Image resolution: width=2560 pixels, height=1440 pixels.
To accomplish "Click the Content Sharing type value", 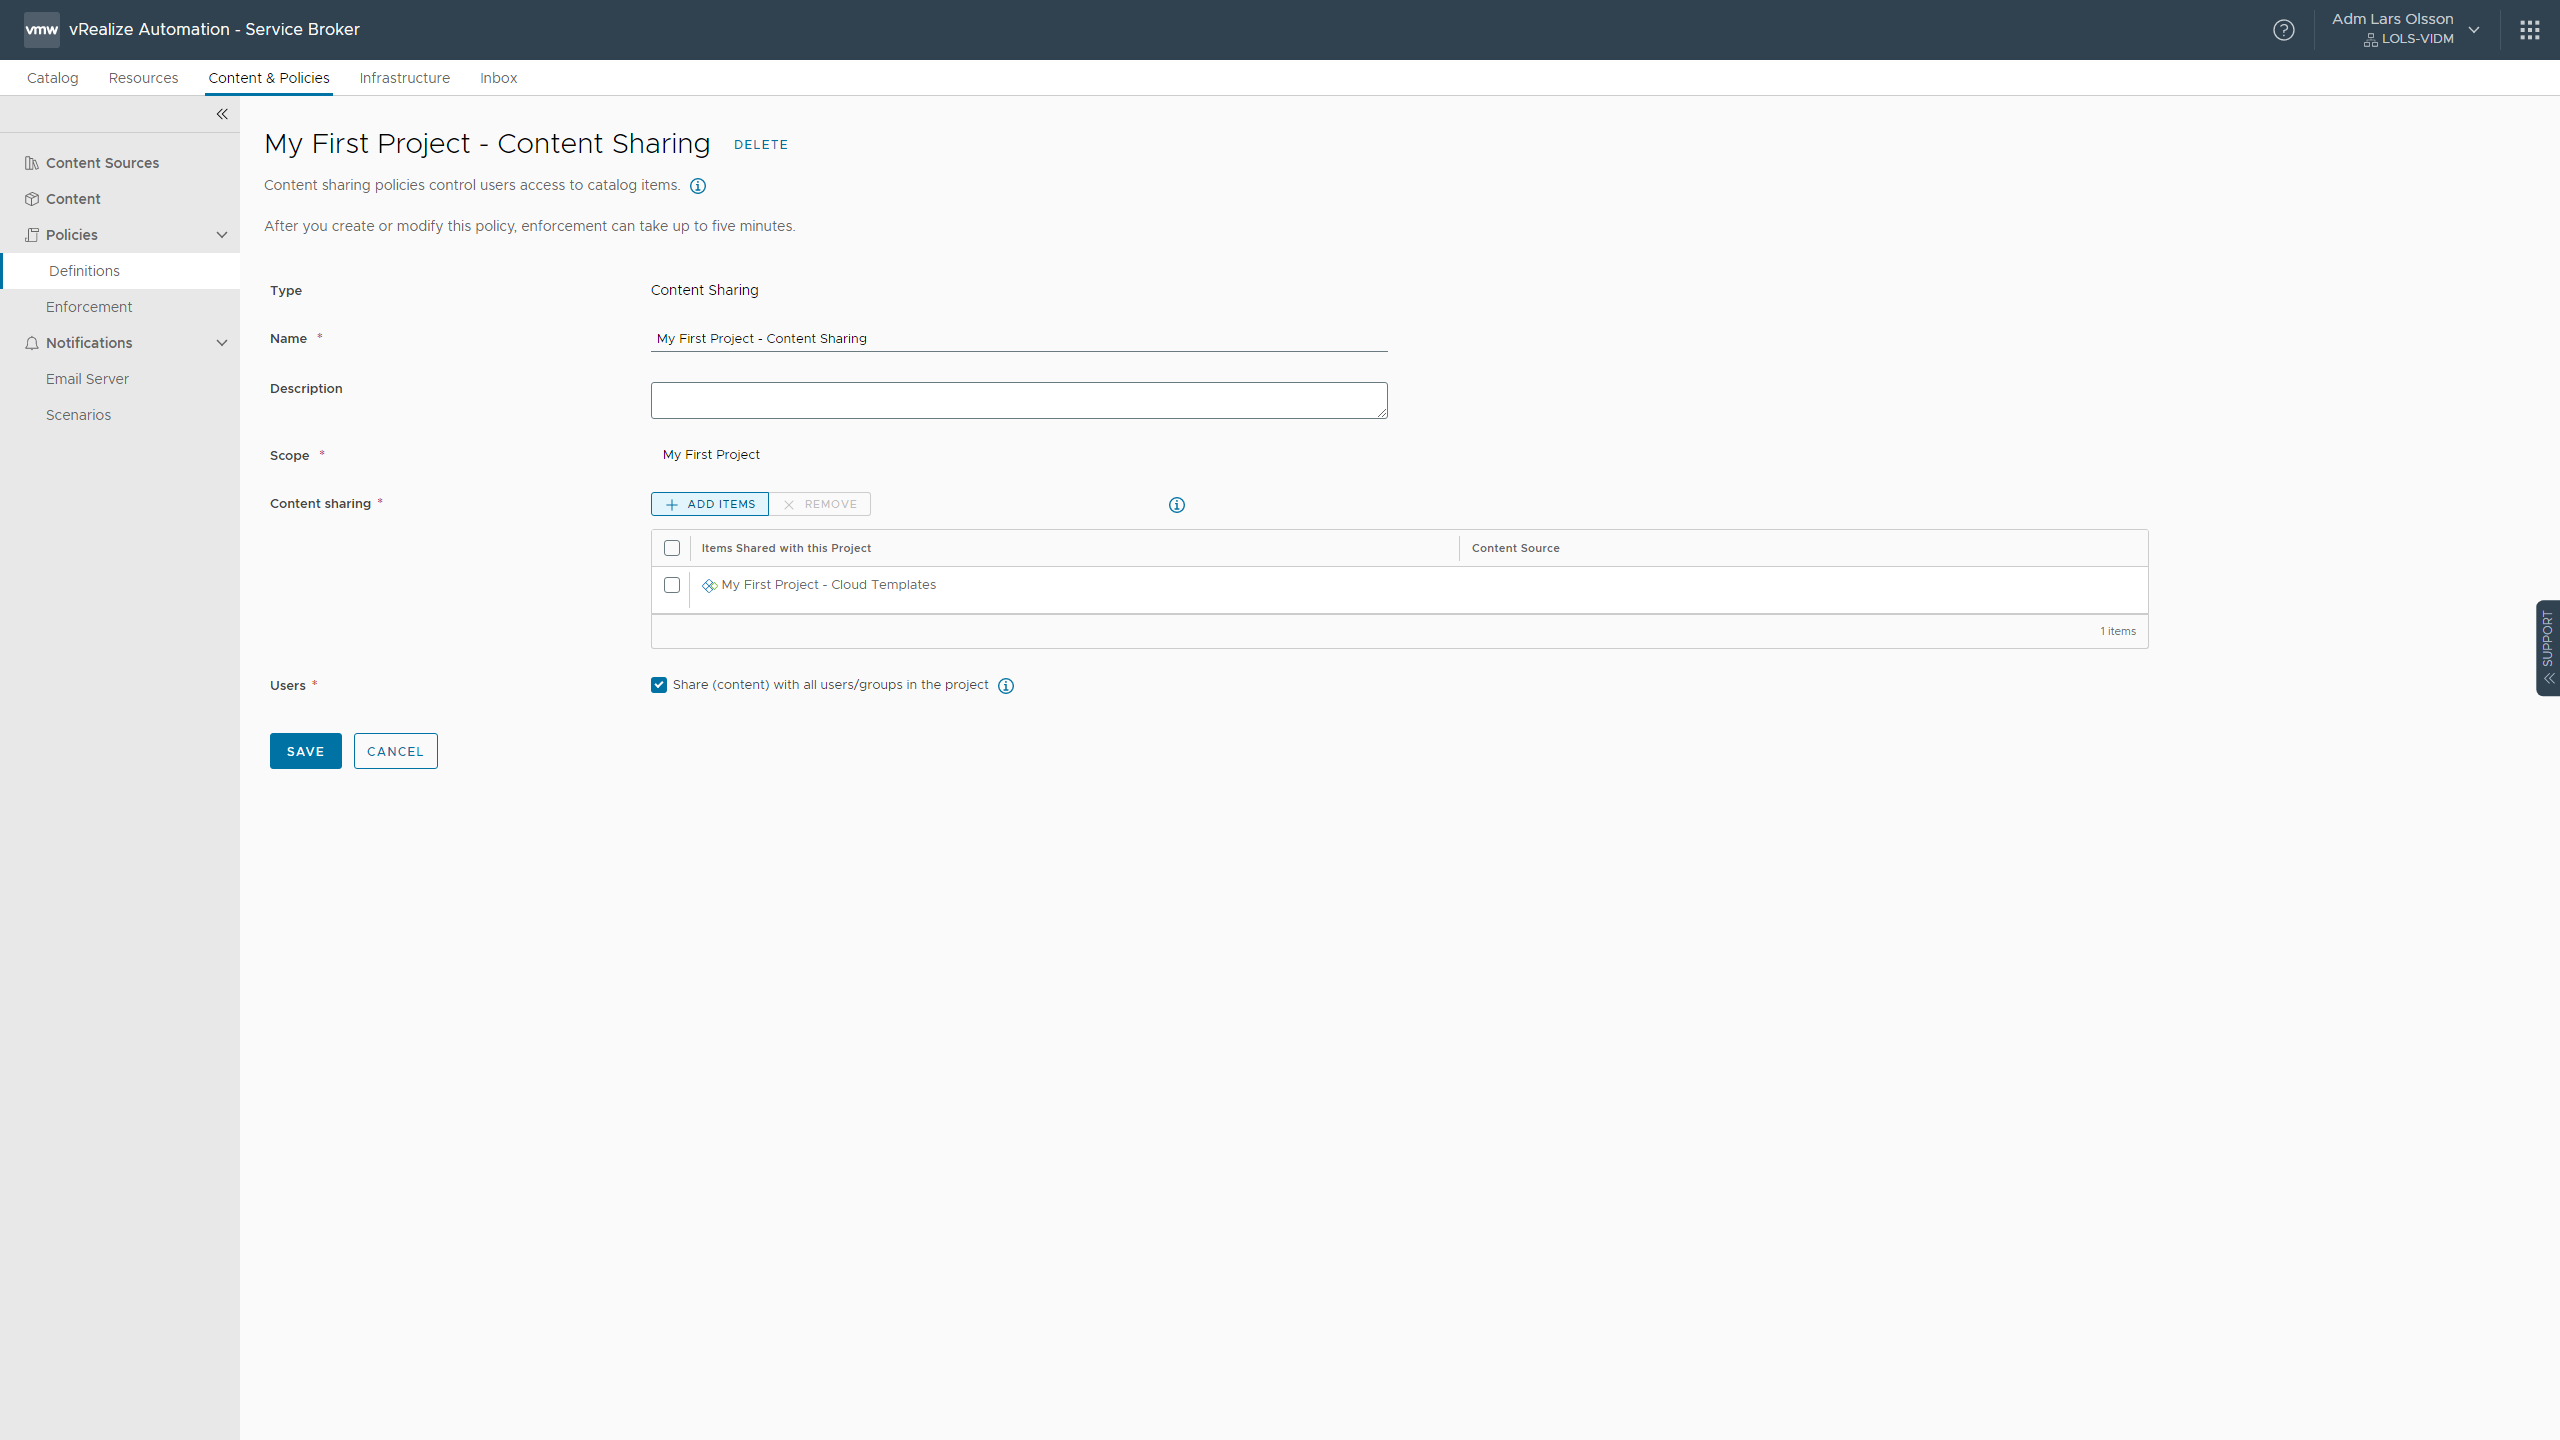I will (705, 290).
